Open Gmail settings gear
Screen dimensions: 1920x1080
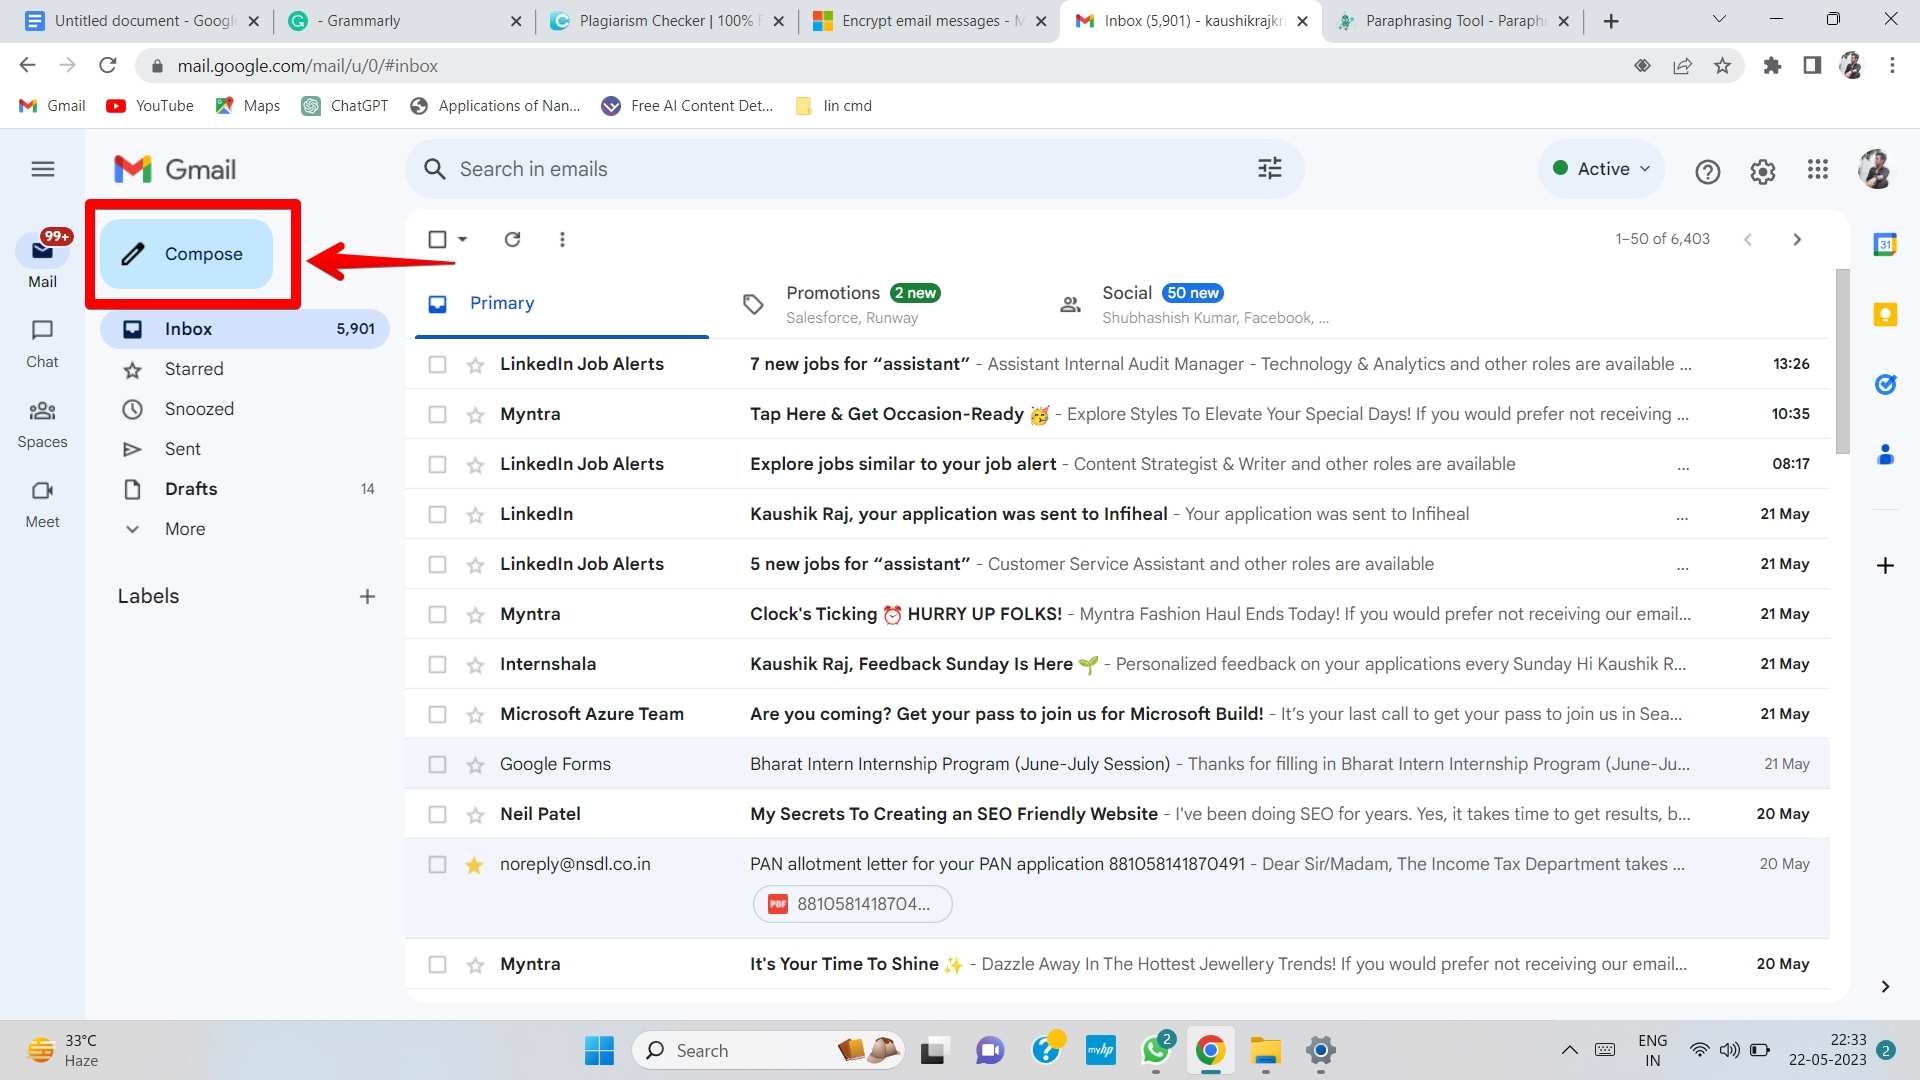pos(1763,171)
